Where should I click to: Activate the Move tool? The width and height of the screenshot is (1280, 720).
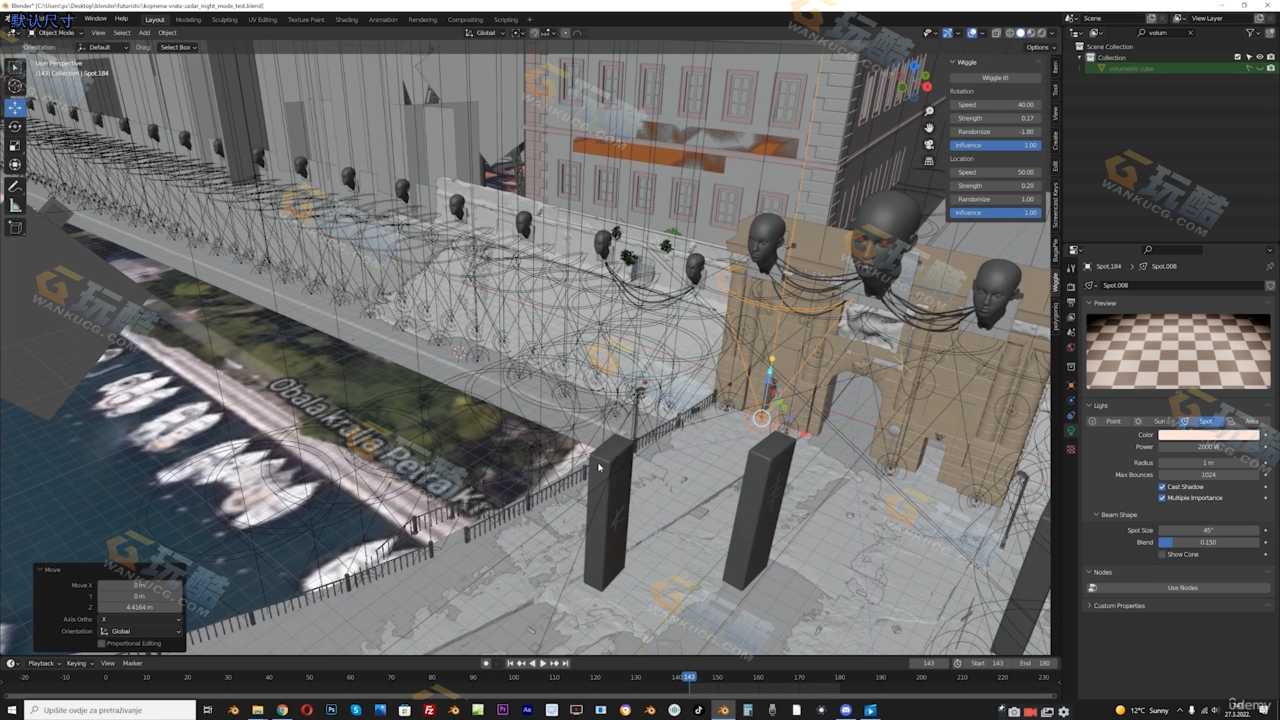15,107
